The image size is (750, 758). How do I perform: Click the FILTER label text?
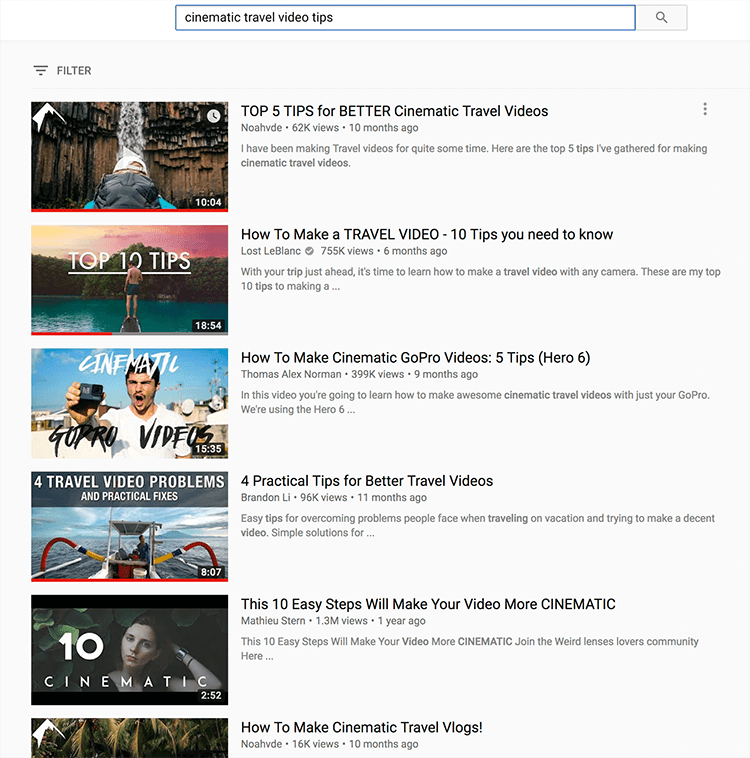click(74, 71)
